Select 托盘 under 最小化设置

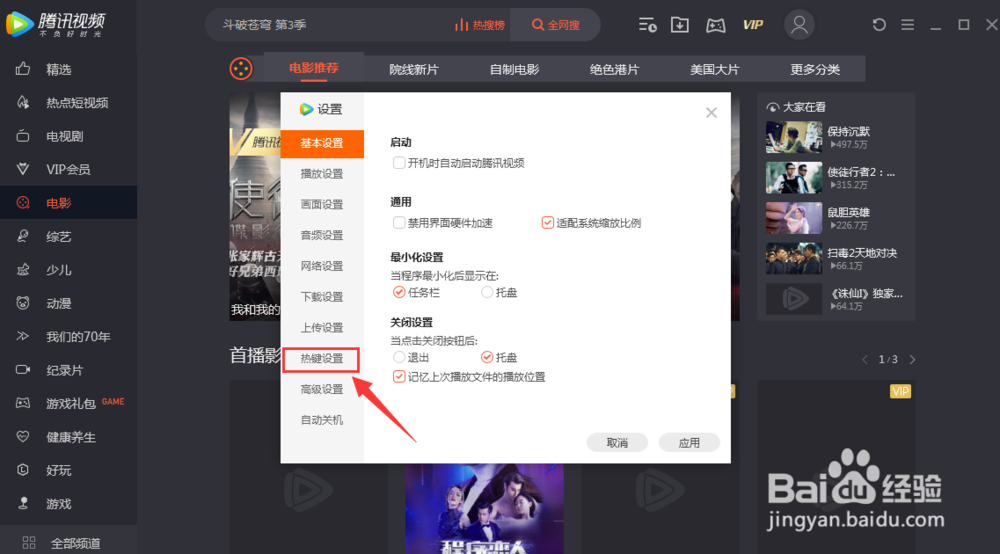487,293
